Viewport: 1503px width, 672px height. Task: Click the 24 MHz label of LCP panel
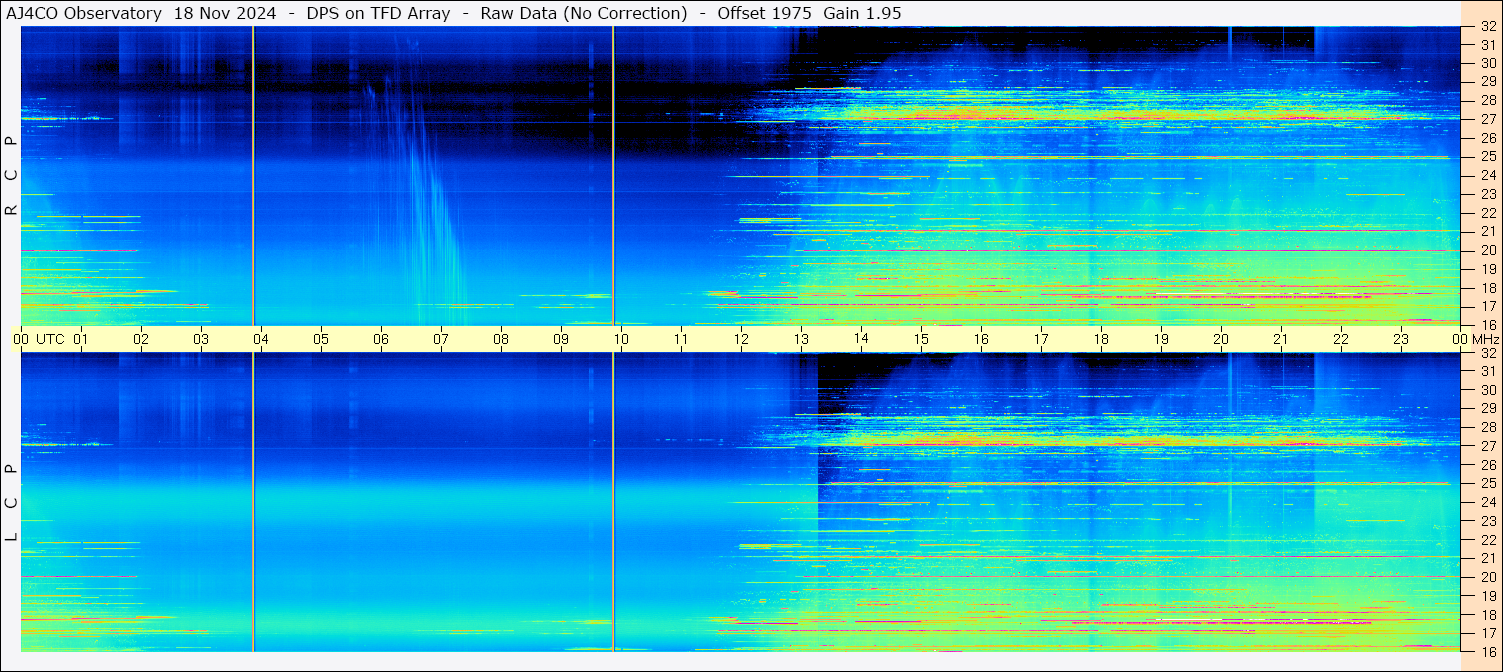tap(1487, 502)
